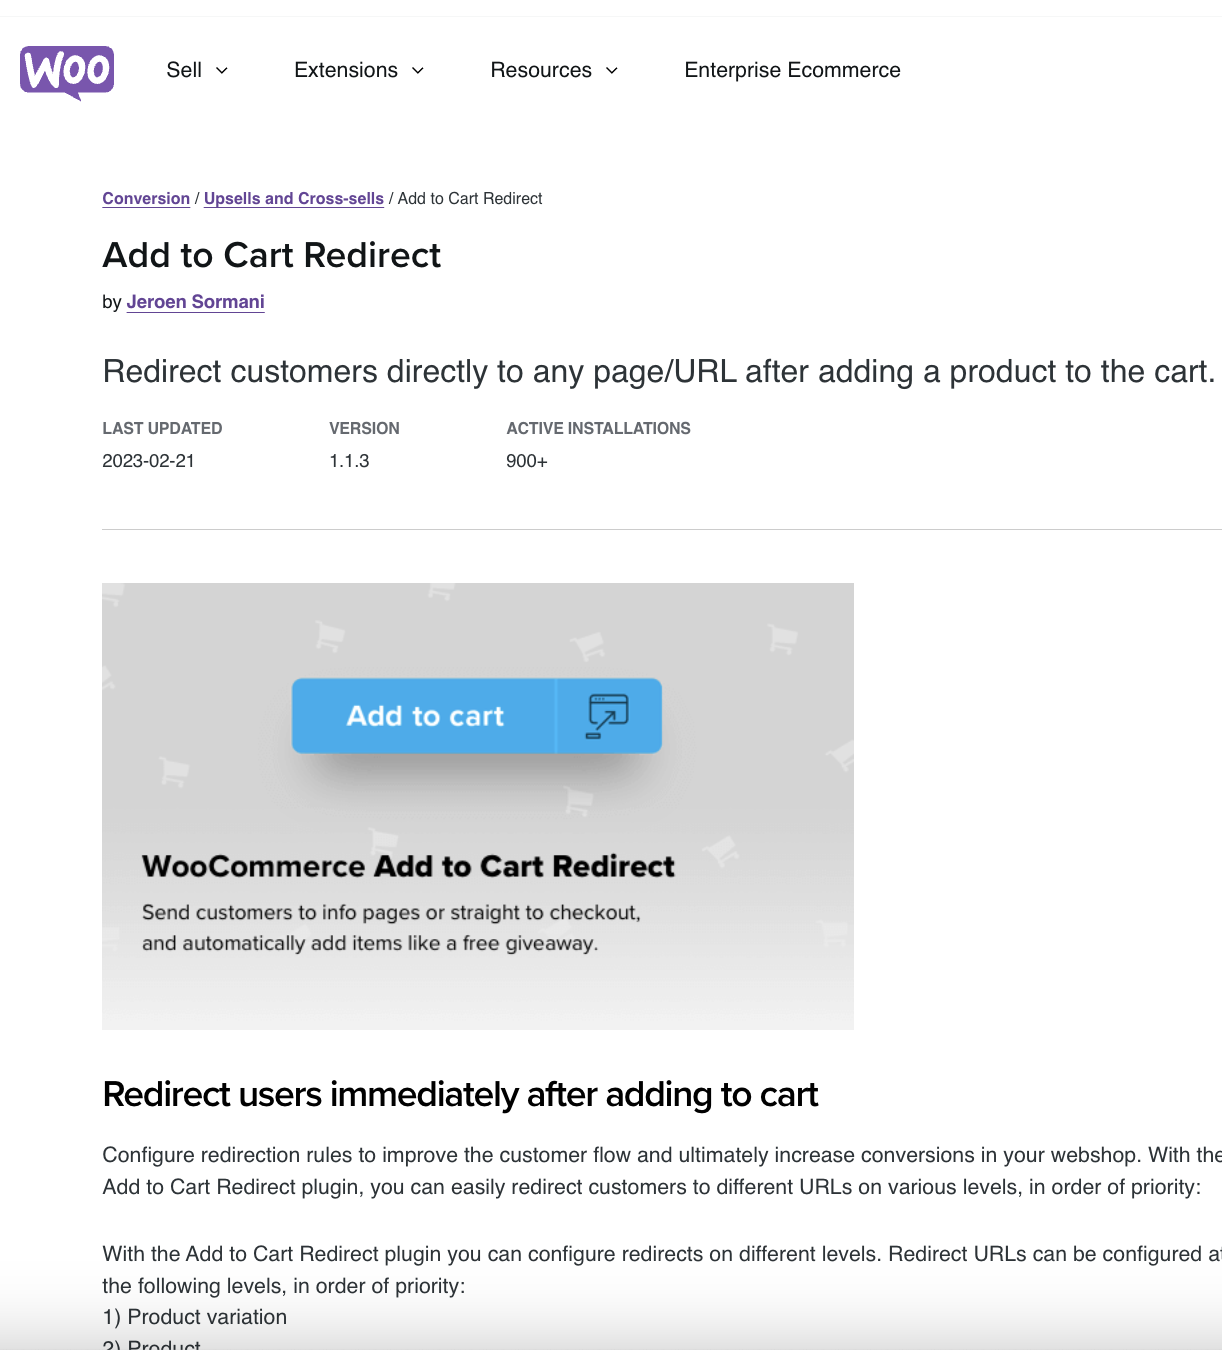Click the Resources navigation label
Image resolution: width=1222 pixels, height=1350 pixels.
(540, 70)
